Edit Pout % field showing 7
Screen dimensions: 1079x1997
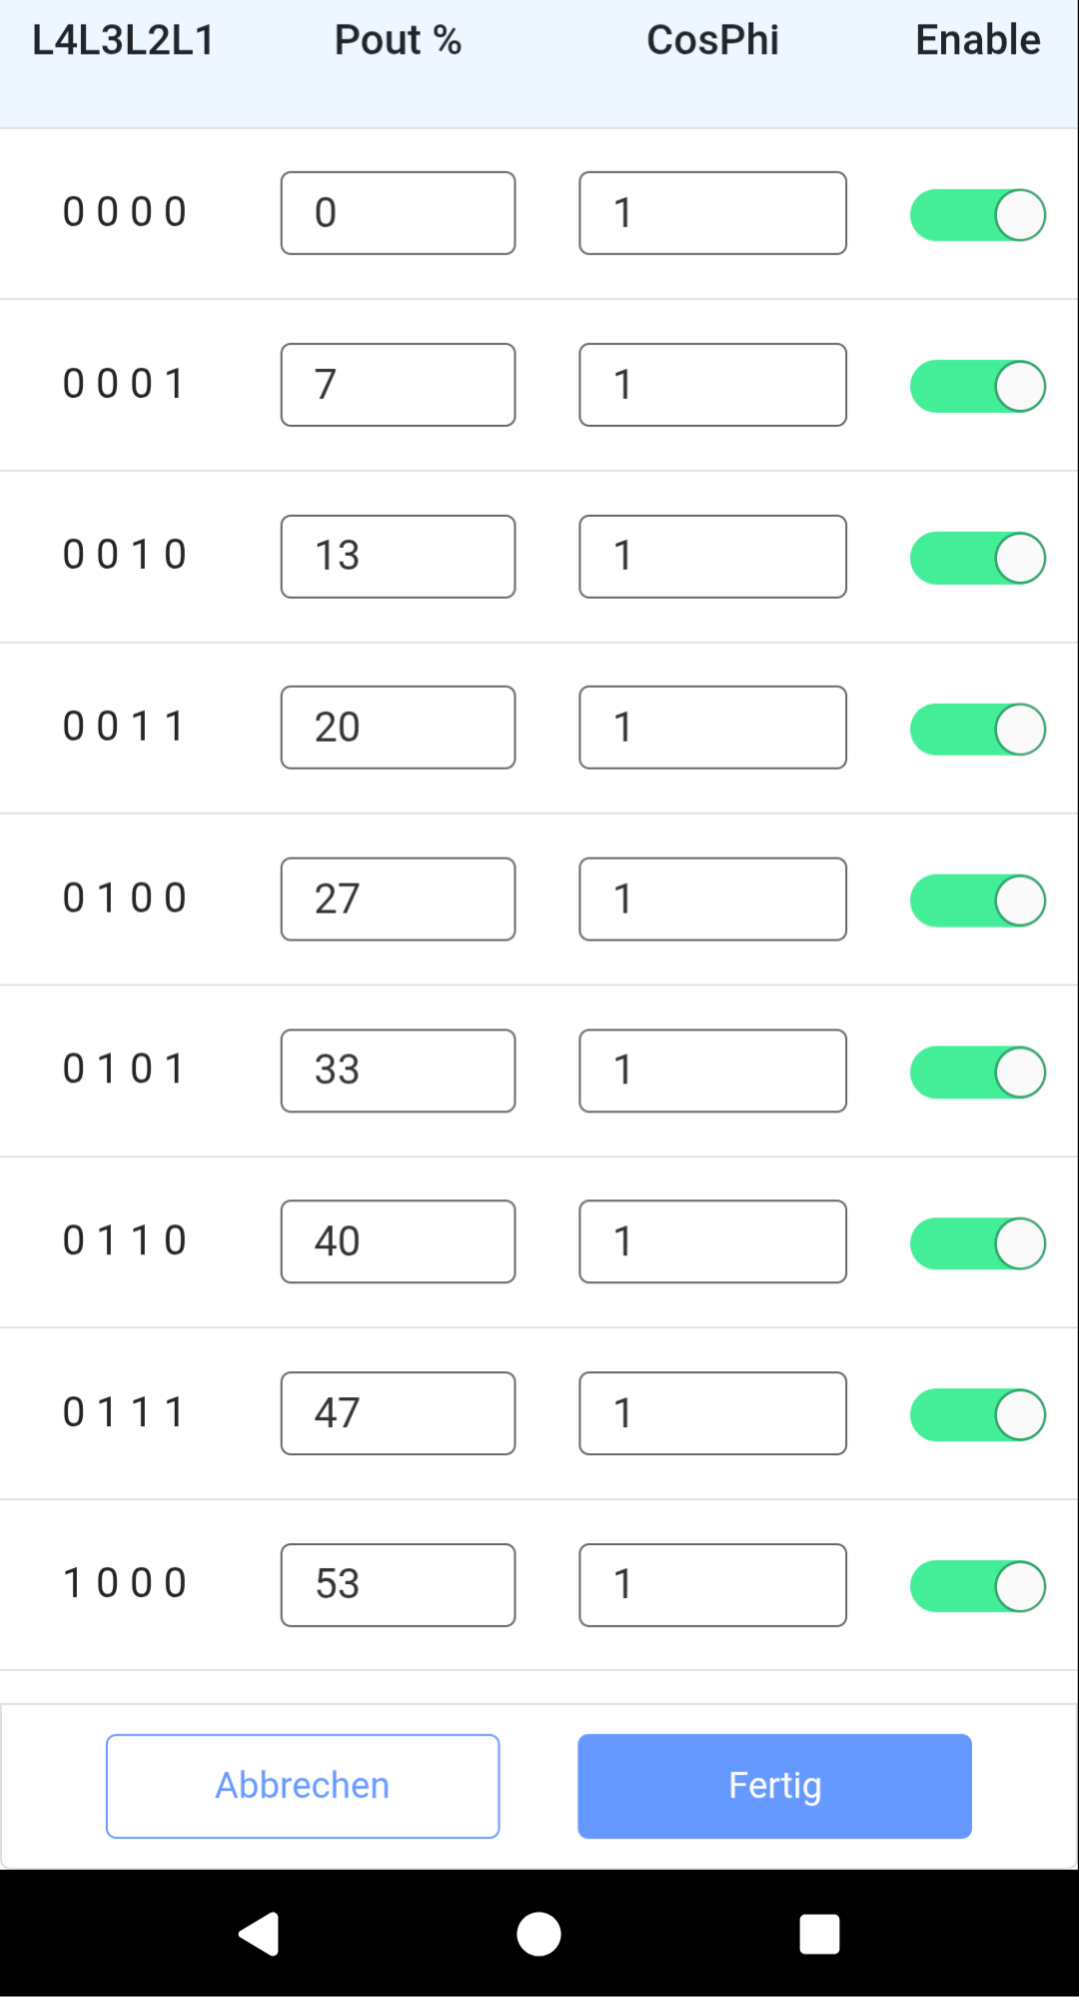click(398, 385)
